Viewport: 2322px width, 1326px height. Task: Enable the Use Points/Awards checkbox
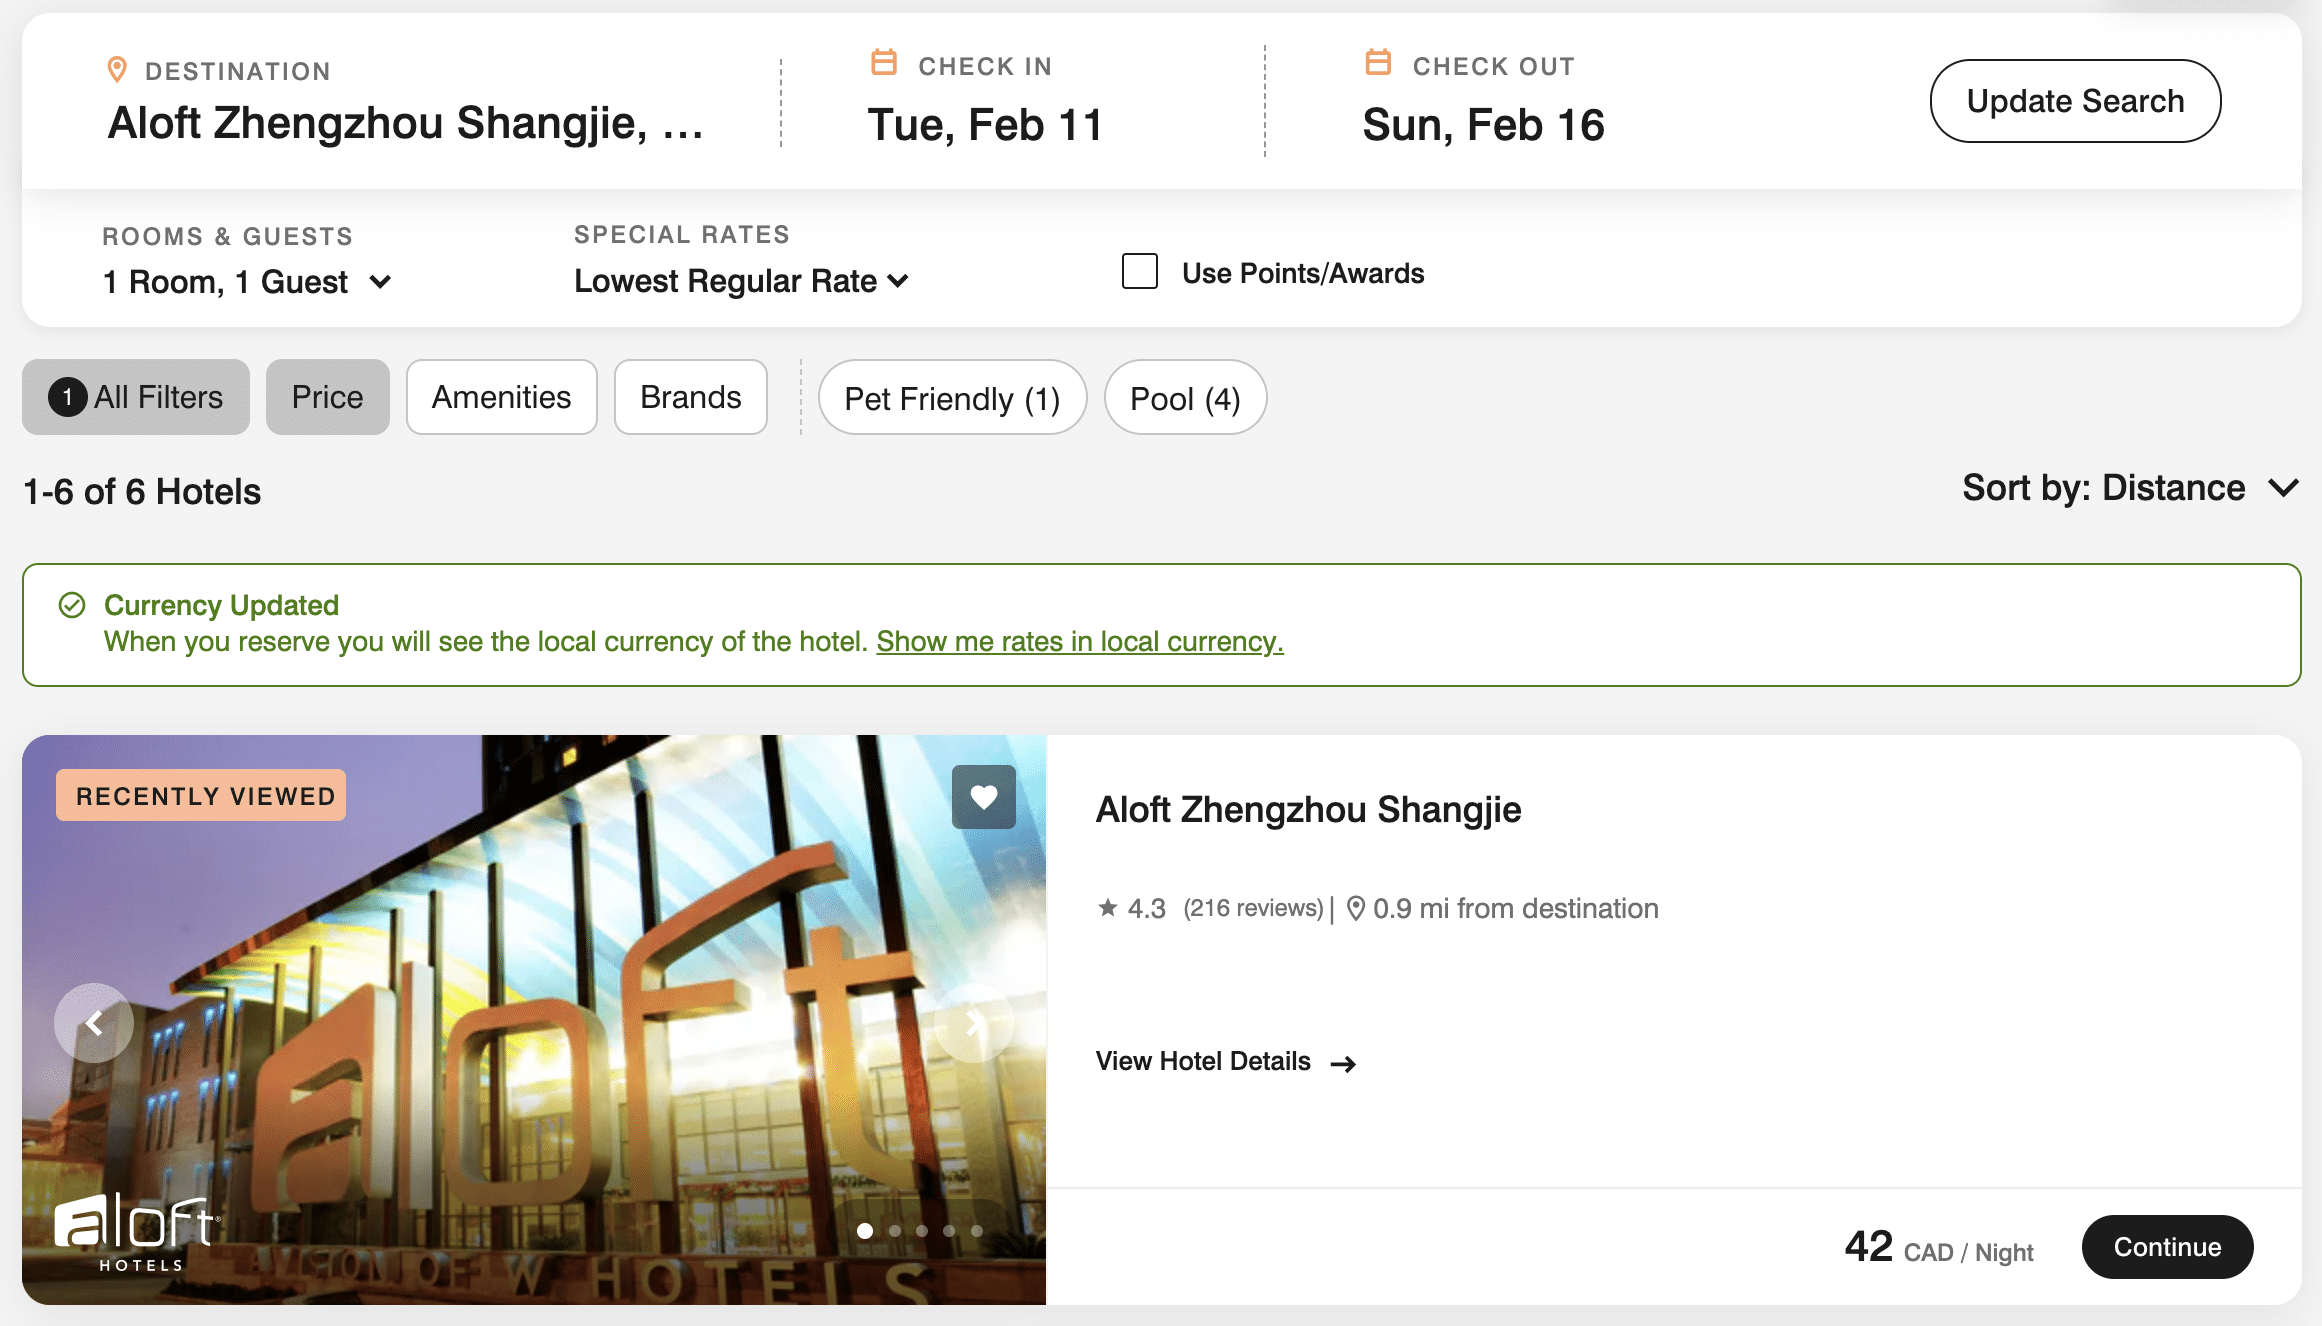(1139, 272)
